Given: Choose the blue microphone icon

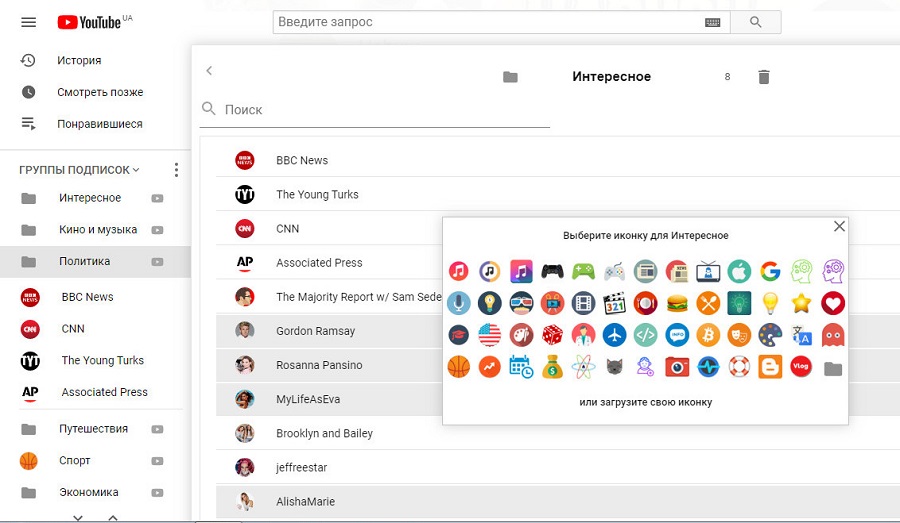Looking at the screenshot, I should tap(459, 303).
